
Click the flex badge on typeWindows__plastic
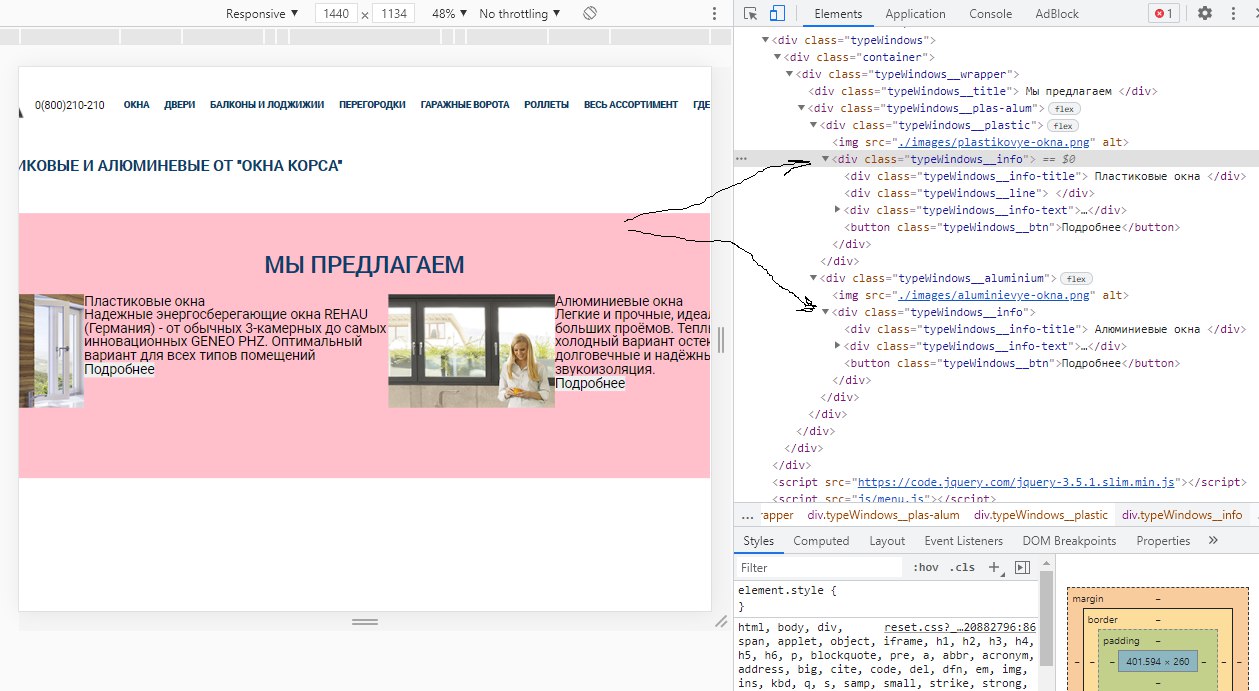tap(1062, 125)
